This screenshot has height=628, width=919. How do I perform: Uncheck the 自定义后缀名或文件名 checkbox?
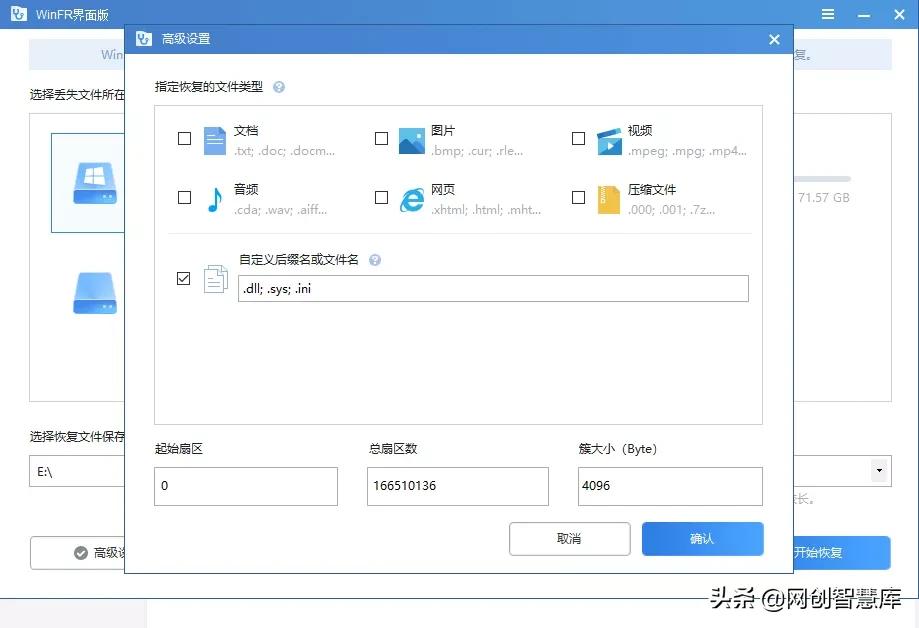pyautogui.click(x=184, y=278)
